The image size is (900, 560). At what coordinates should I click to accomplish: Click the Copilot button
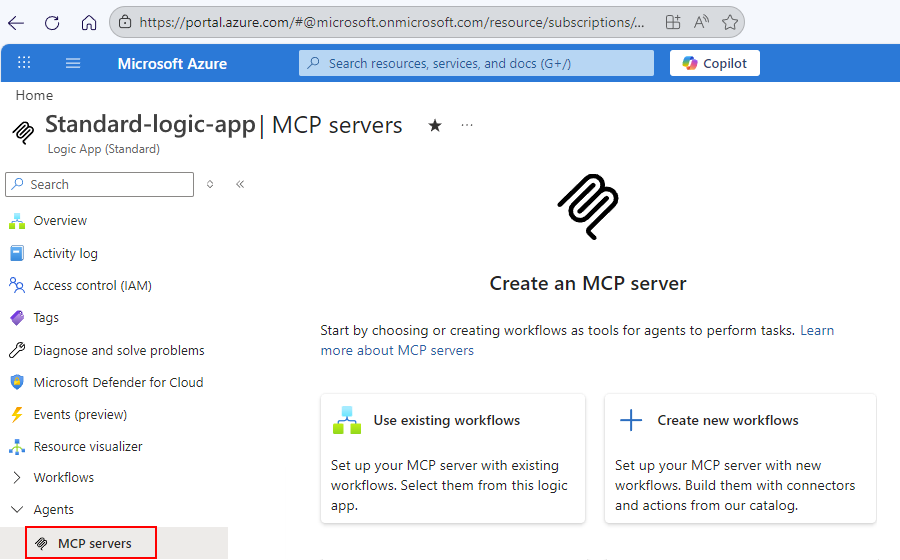[715, 63]
